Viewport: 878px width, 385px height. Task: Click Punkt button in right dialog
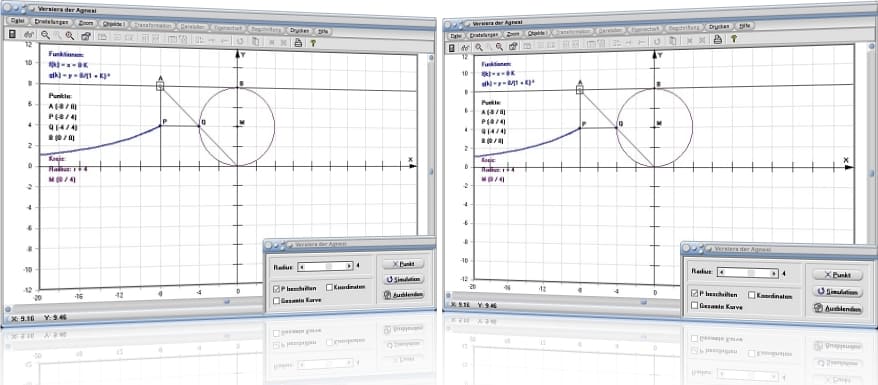[x=837, y=275]
